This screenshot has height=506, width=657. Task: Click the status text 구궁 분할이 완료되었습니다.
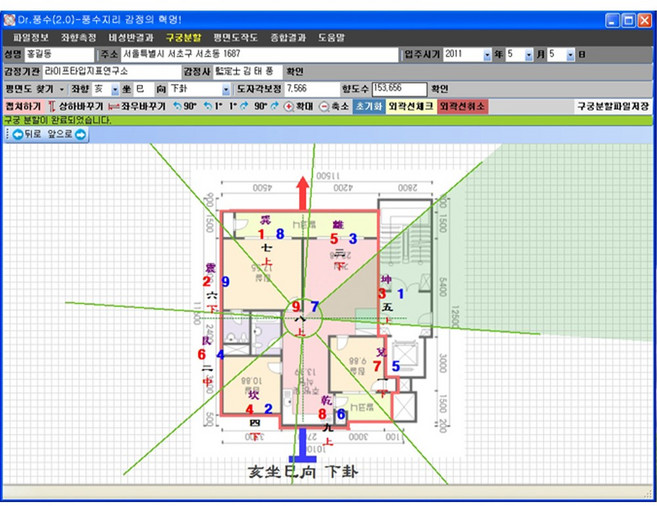coord(57,121)
